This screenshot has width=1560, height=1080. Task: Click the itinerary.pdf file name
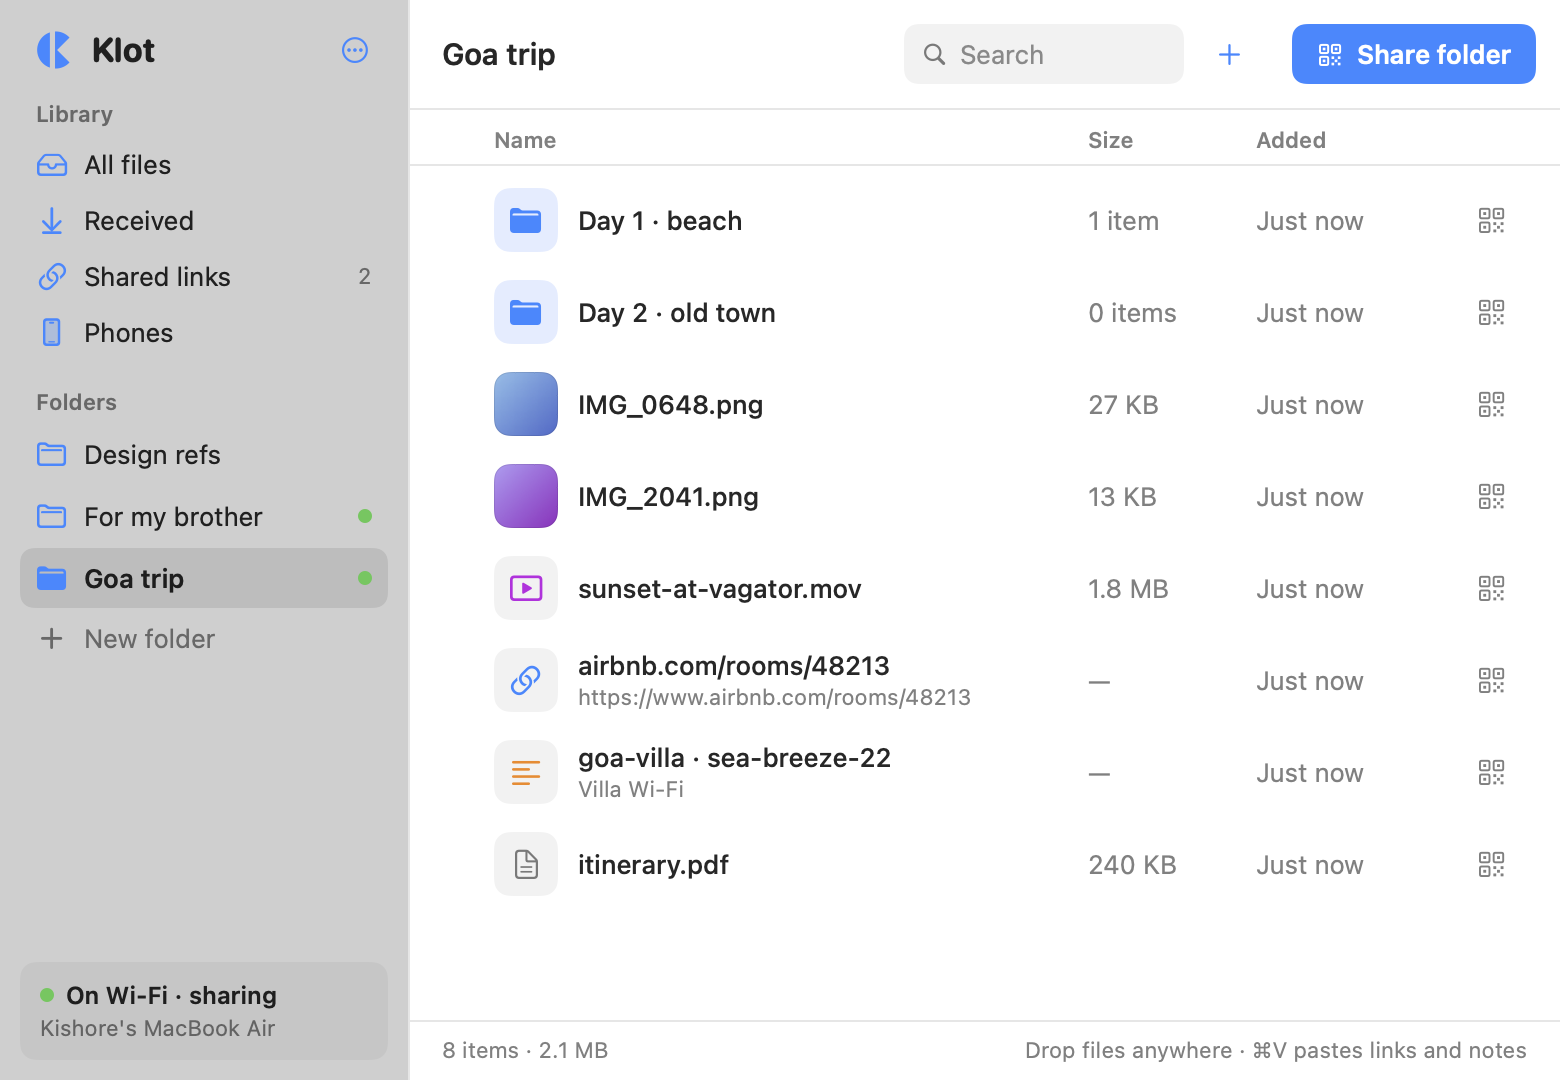point(653,864)
